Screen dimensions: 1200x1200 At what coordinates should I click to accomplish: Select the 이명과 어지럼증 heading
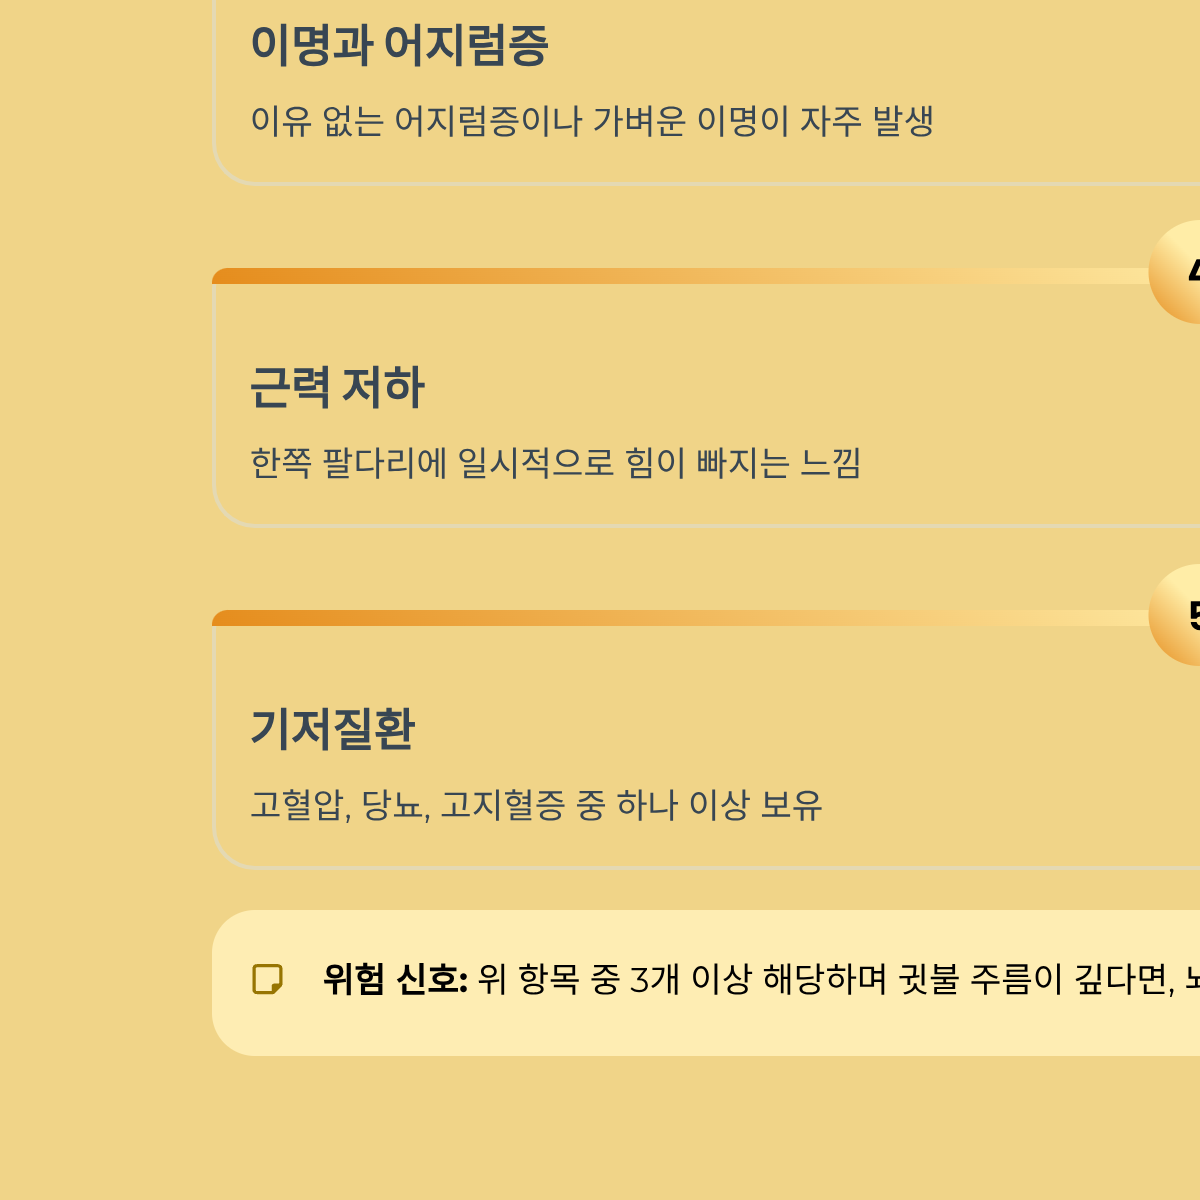(x=399, y=45)
